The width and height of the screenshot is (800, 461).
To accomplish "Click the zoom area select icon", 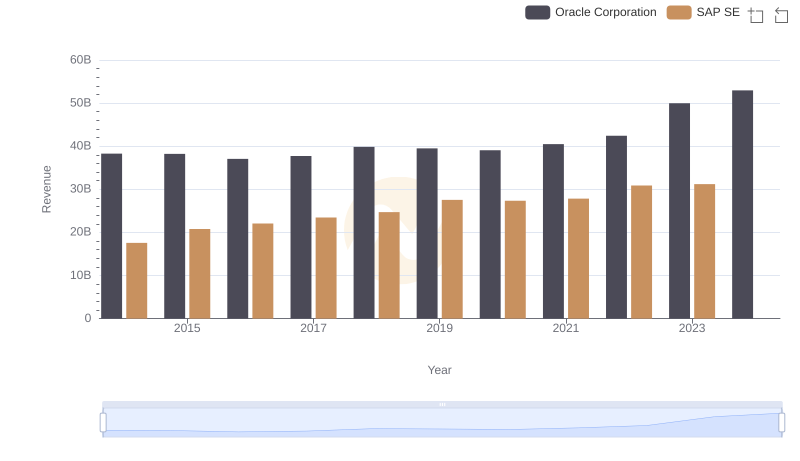I will (x=756, y=15).
